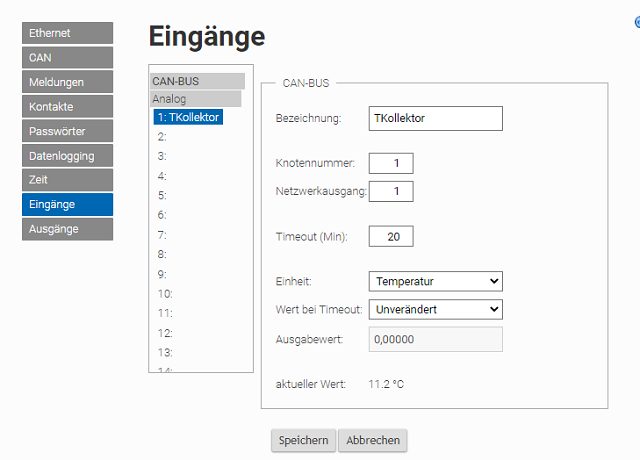Click the Knotennummer input field
640x460 pixels.
tap(391, 163)
